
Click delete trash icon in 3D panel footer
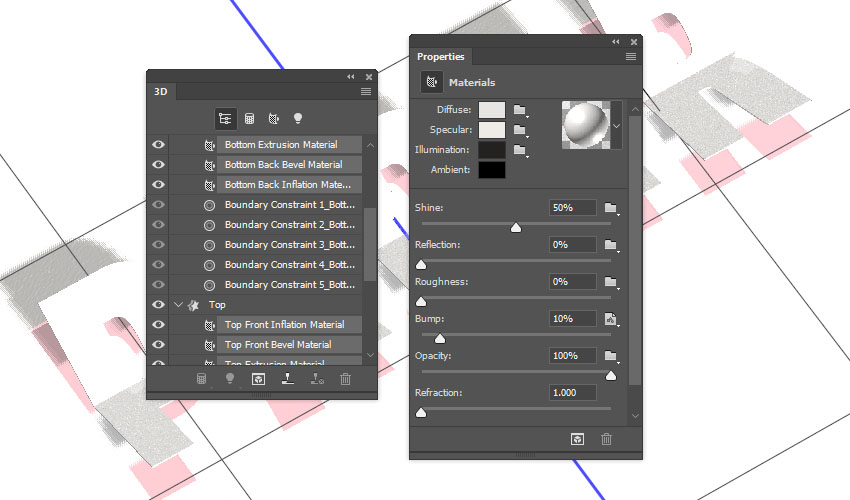(345, 379)
